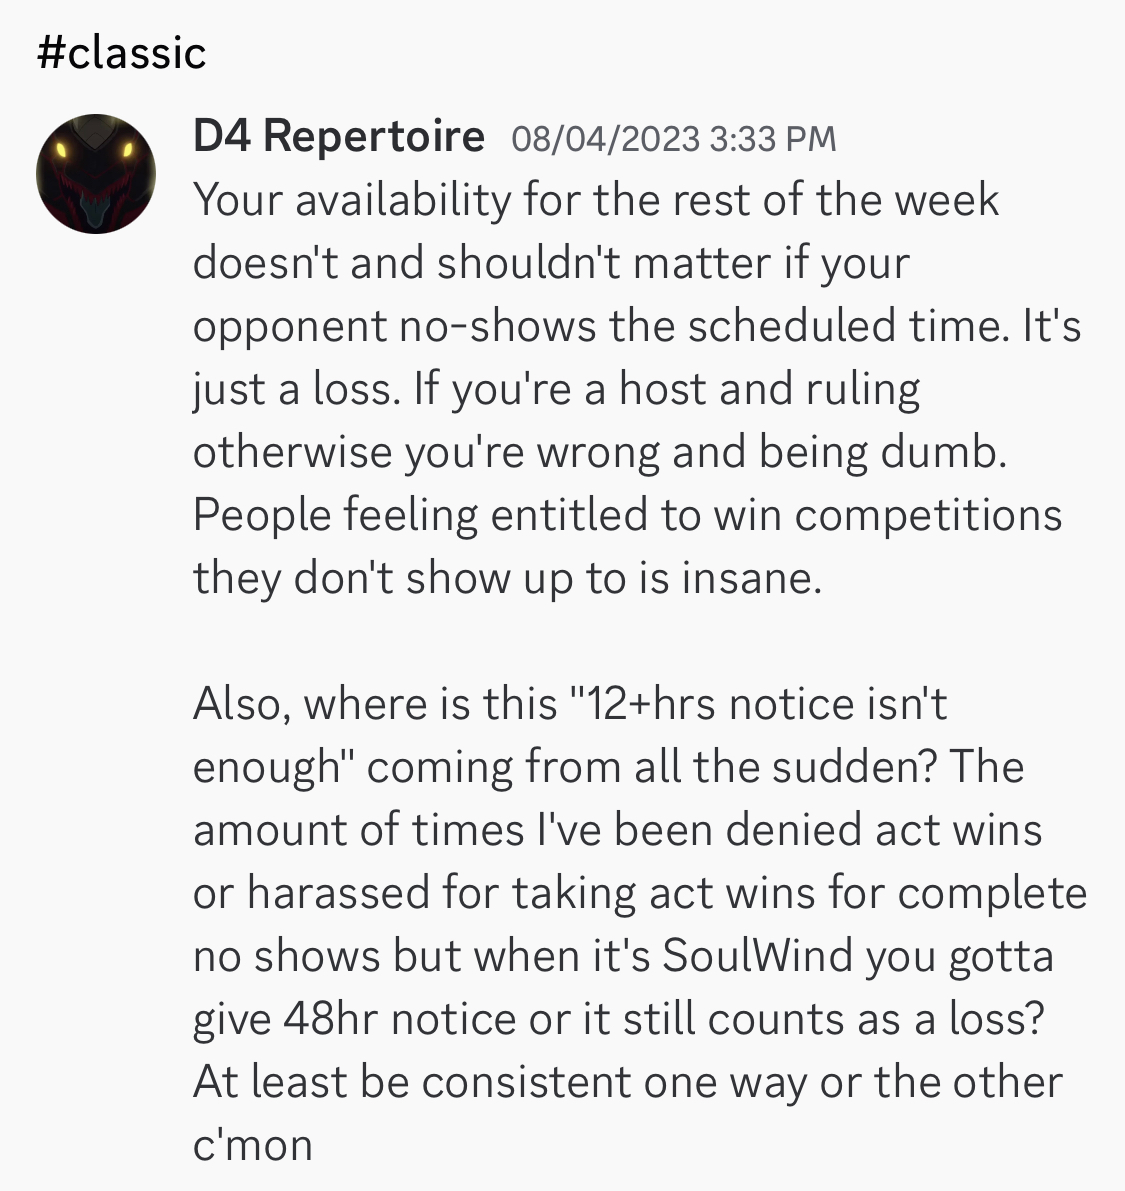Click the final word "c'mon"
The image size is (1125, 1191).
pyautogui.click(x=253, y=1144)
